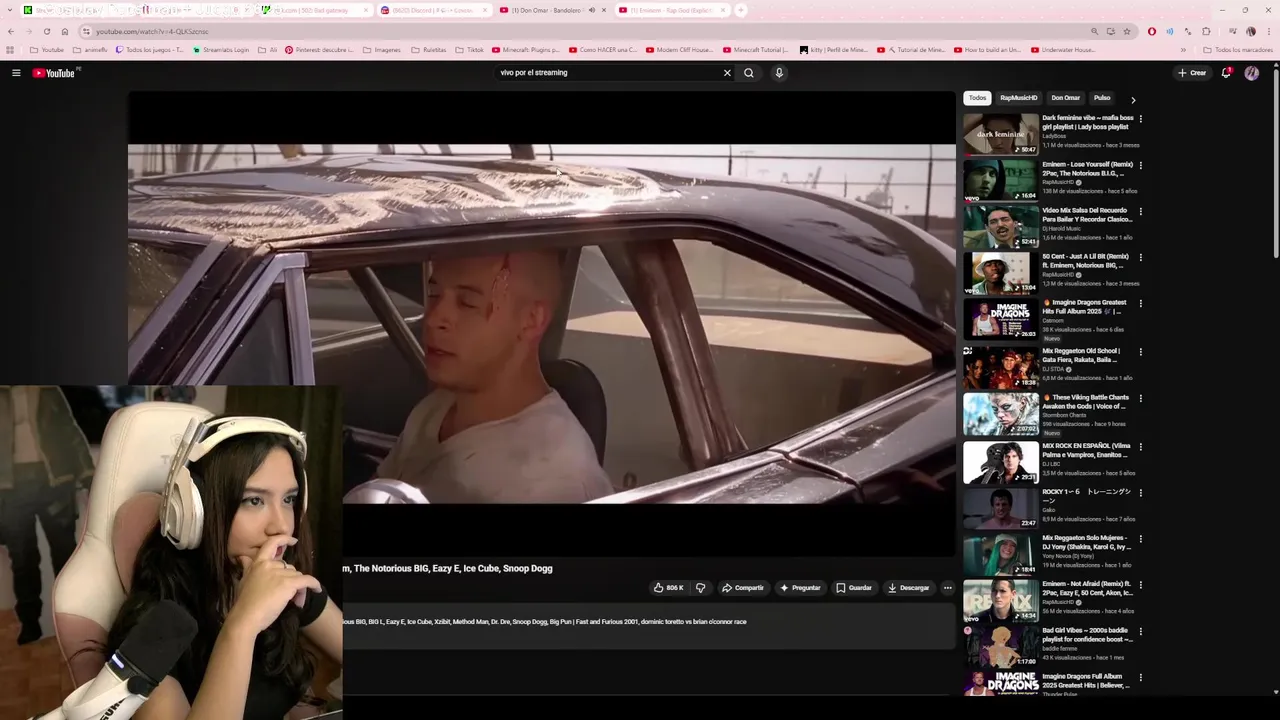Open more actions three-dot menu under video
This screenshot has height=720, width=1280.
(x=948, y=588)
